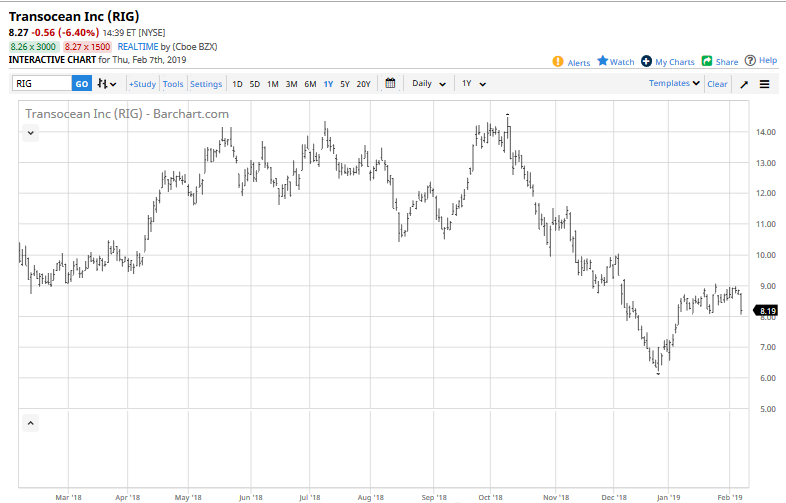Open chart Settings
Image resolution: width=786 pixels, height=503 pixels.
206,84
